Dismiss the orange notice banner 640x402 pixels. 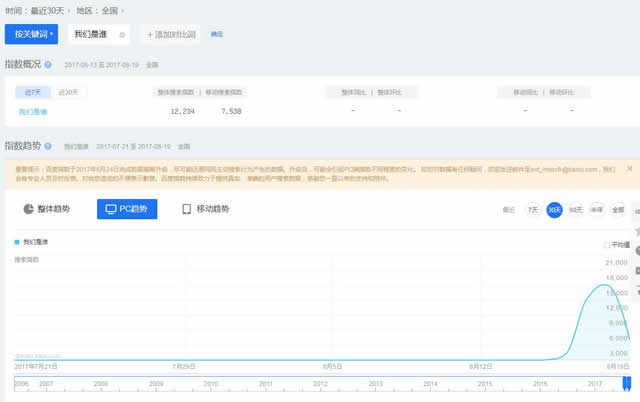pos(629,169)
